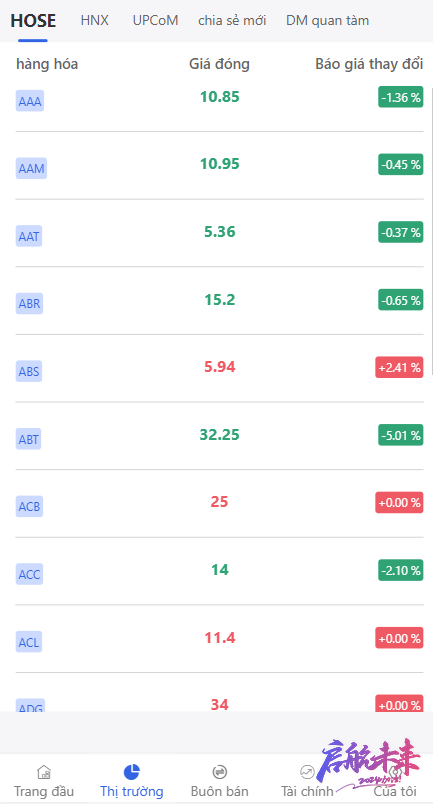
Task: Switch to the UPCoM tab
Action: pos(155,21)
